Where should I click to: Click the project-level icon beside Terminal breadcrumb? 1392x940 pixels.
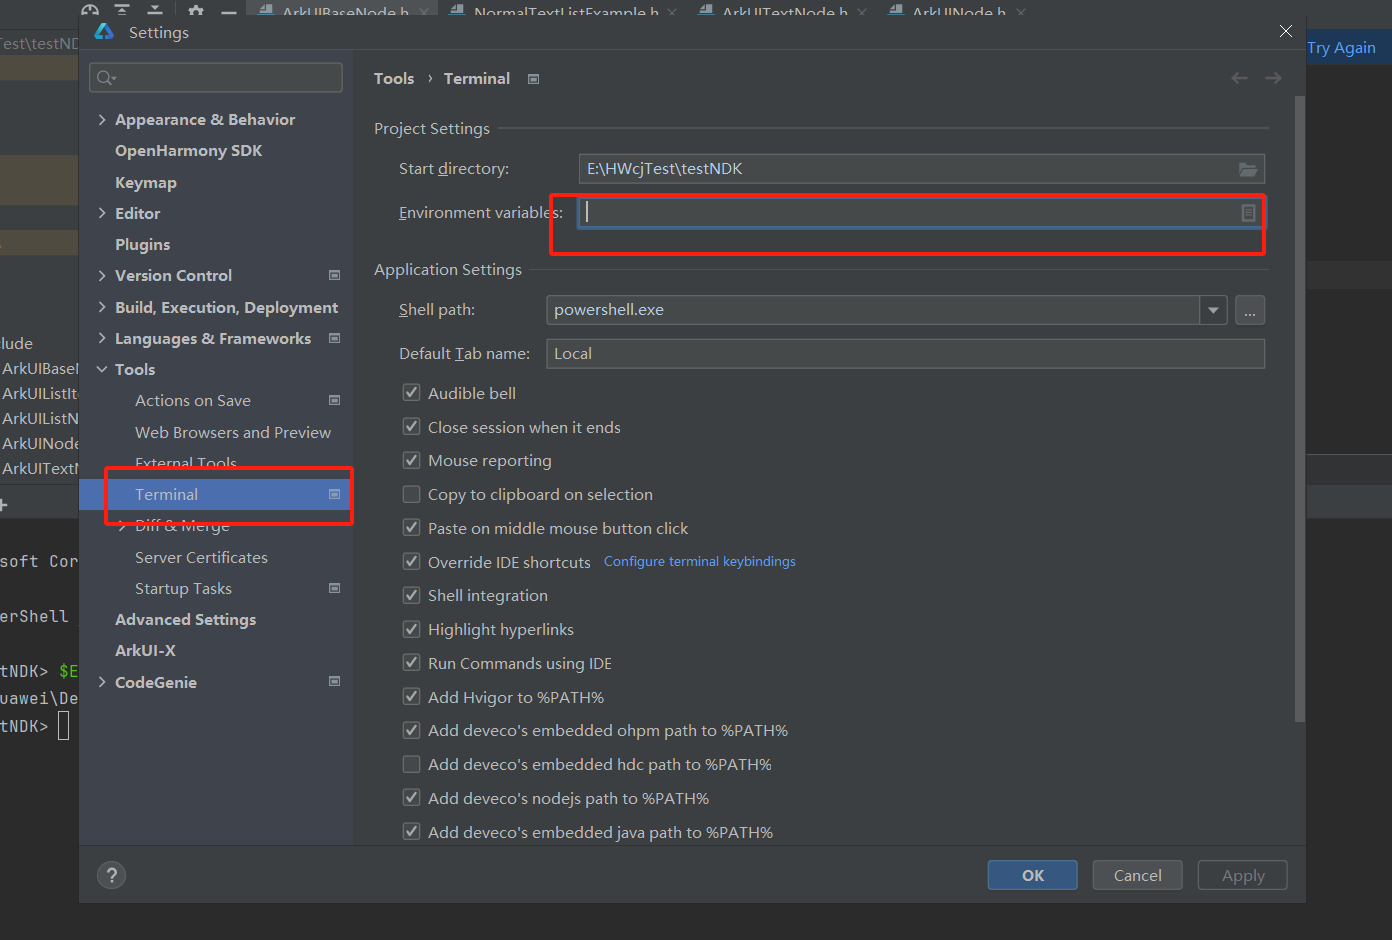click(x=533, y=79)
